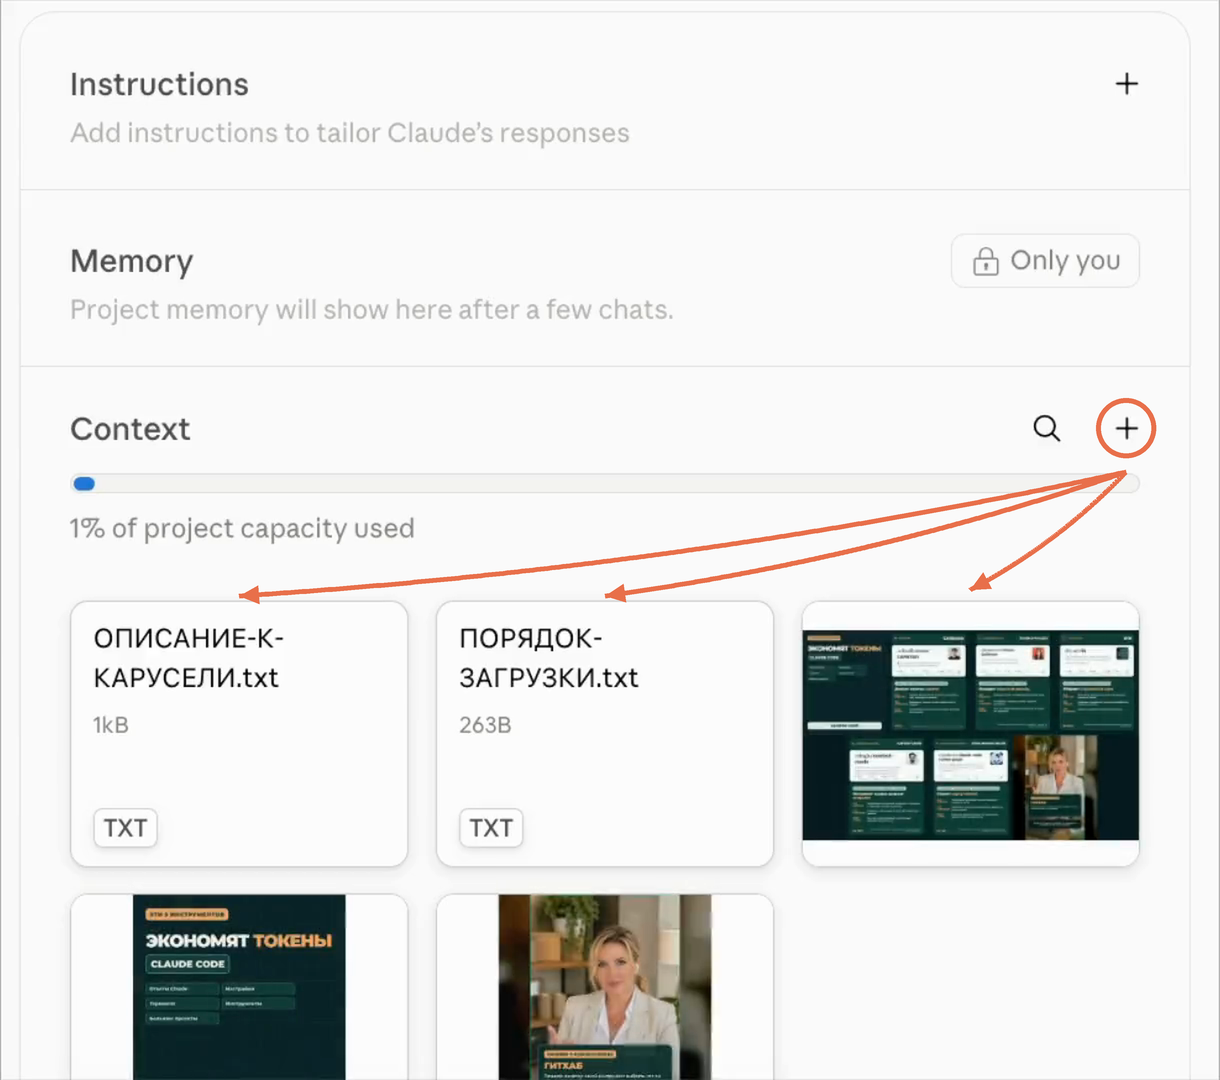Screen dimensions: 1220x1080
Task: Click the 1kB file size label
Action: tap(111, 725)
